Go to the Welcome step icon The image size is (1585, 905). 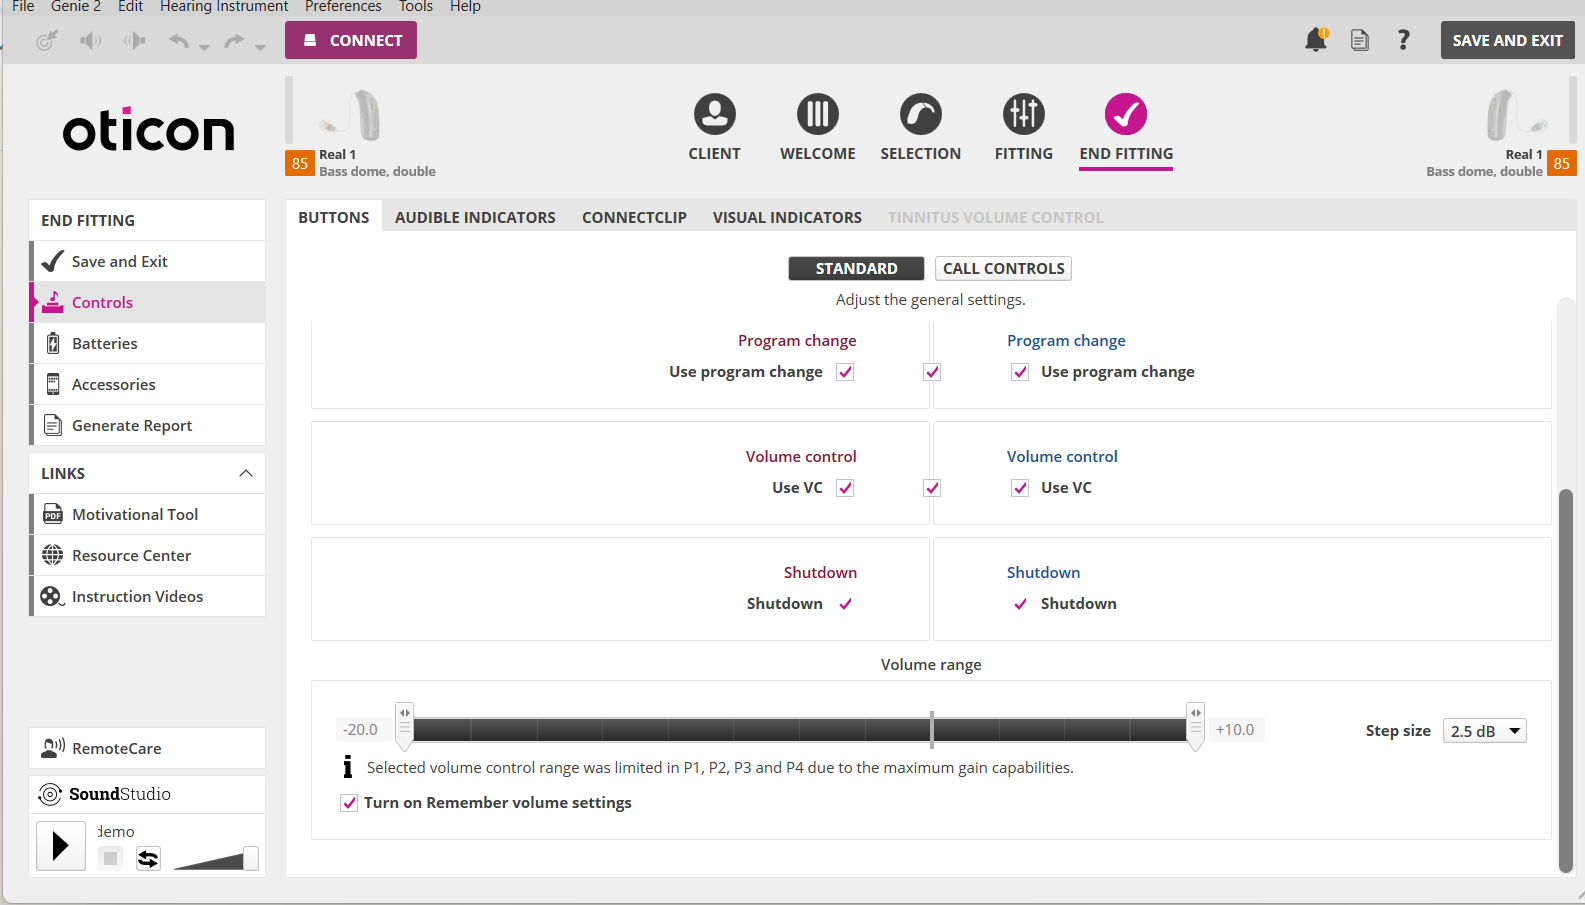(818, 114)
